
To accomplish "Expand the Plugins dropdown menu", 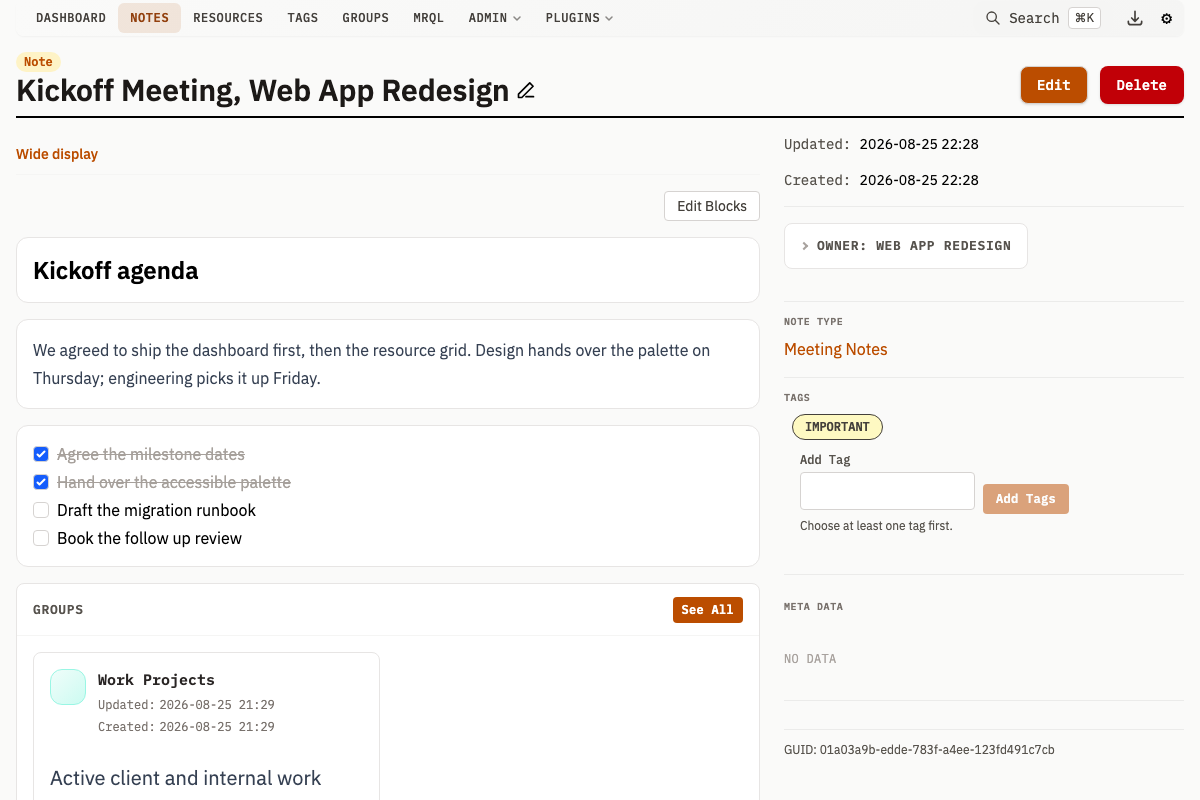I will (579, 18).
